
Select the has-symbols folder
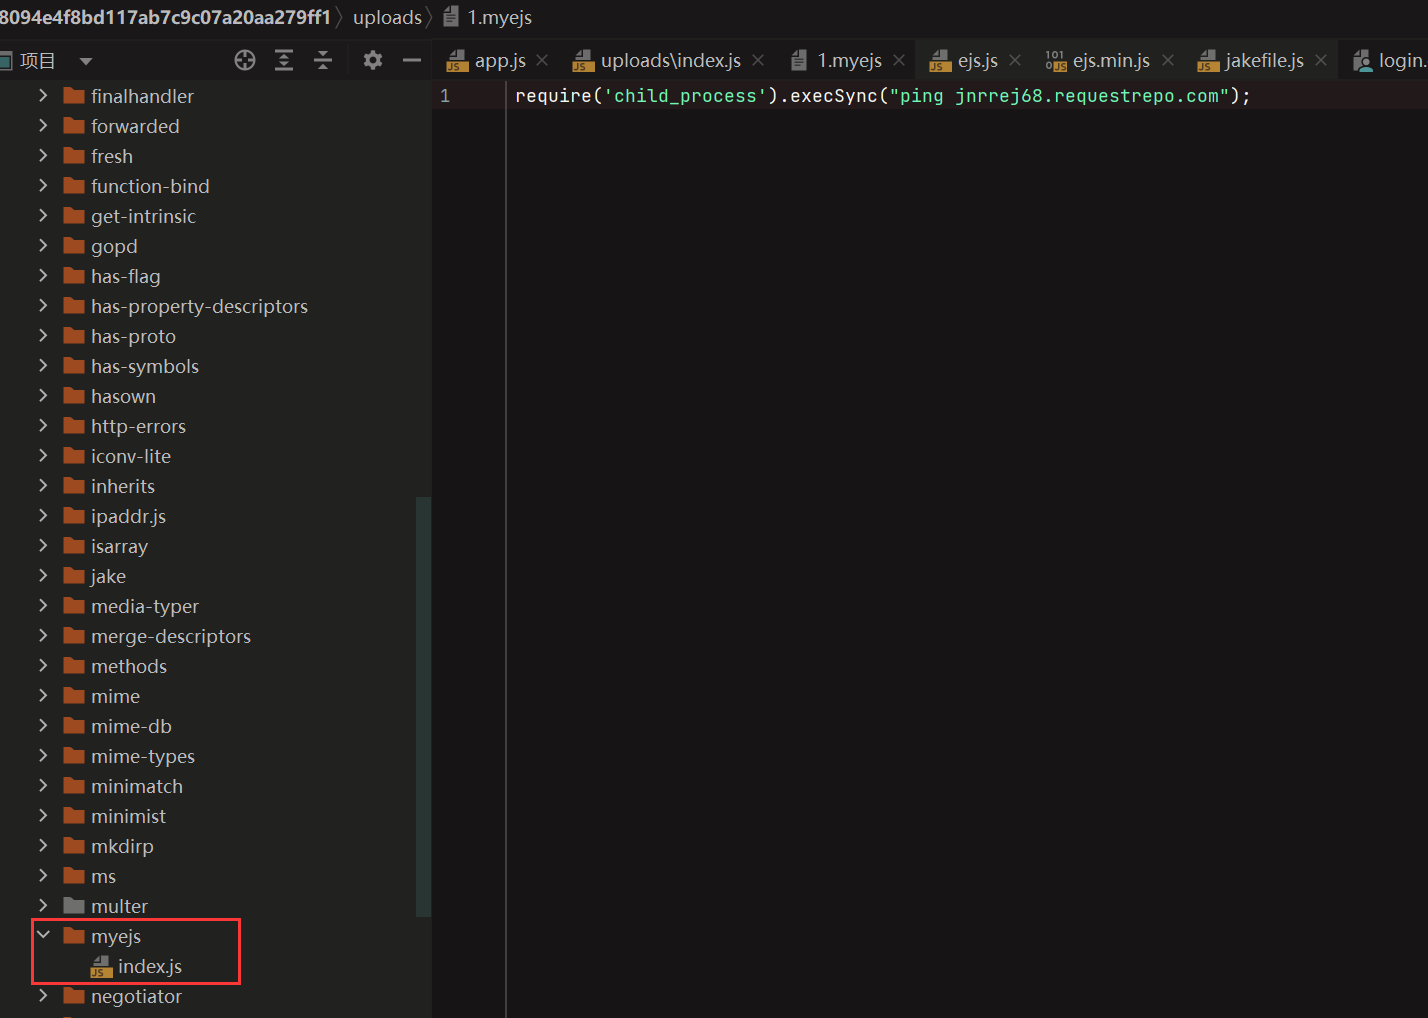(x=145, y=366)
